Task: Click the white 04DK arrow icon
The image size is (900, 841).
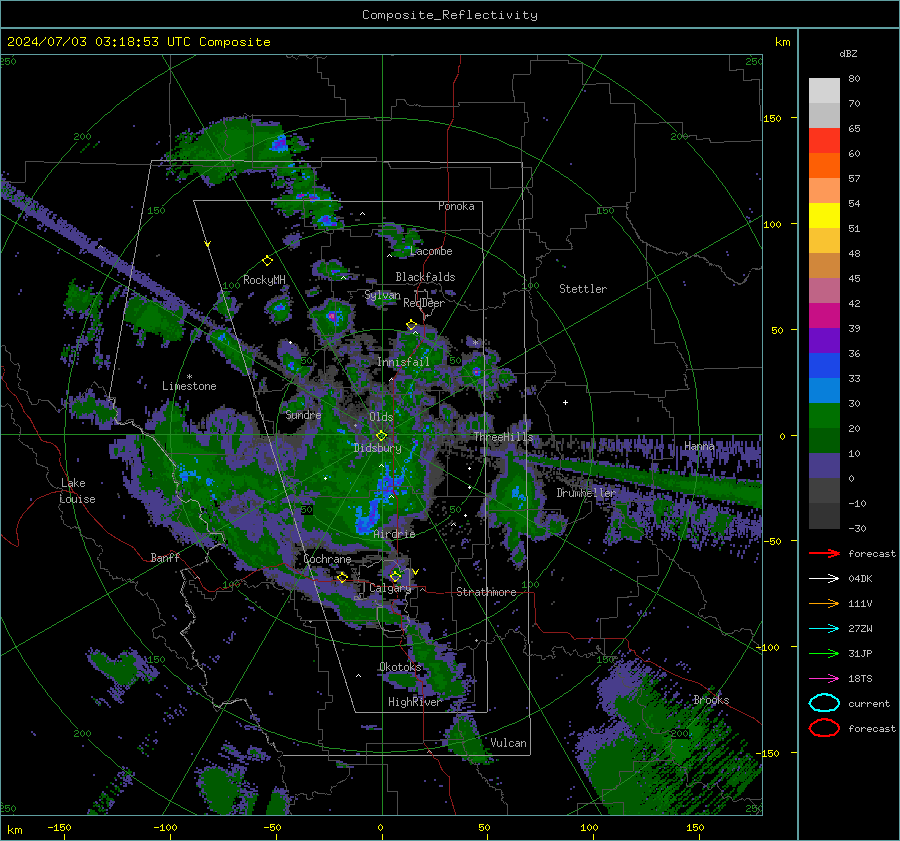Action: point(824,578)
